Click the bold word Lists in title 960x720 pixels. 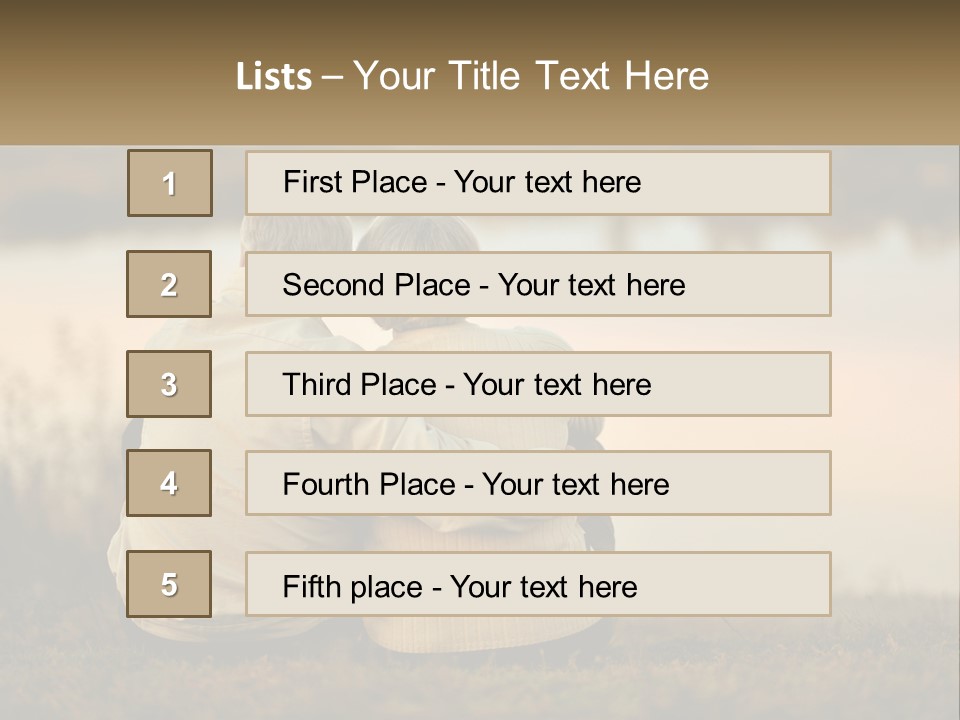[274, 77]
